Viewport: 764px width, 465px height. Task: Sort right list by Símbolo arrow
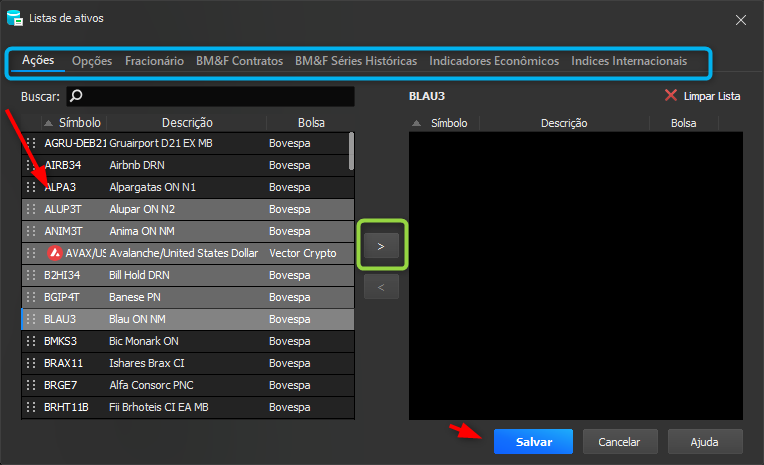(x=417, y=123)
